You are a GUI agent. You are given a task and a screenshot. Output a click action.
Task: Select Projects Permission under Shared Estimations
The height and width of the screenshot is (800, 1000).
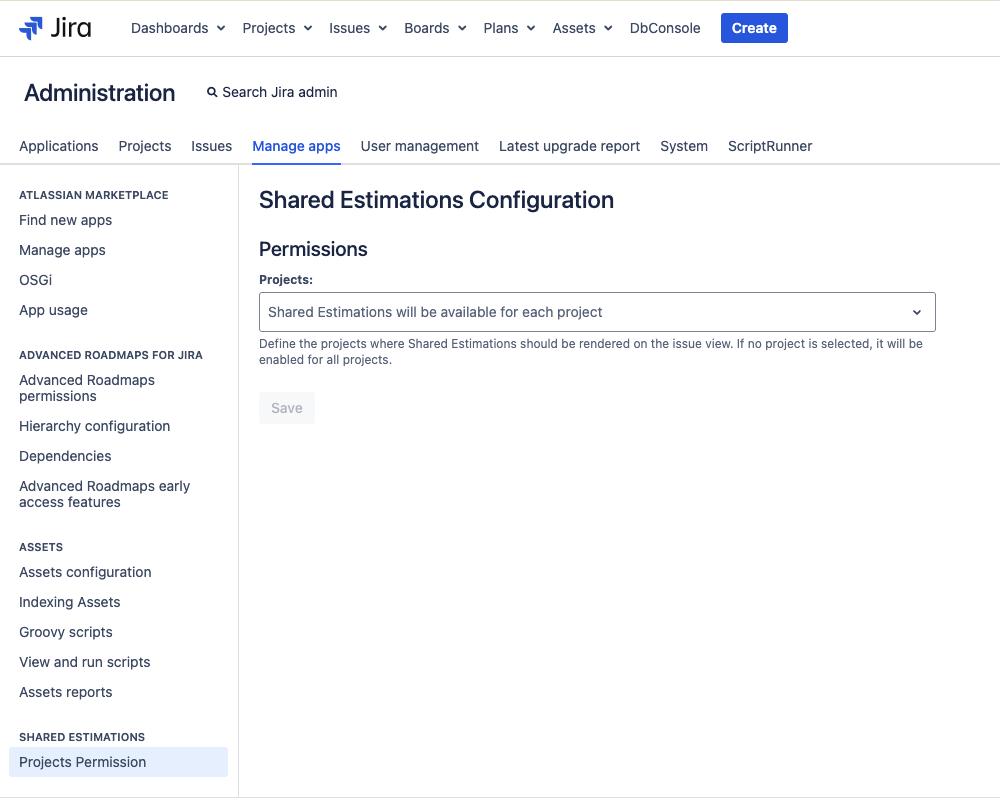coord(82,762)
